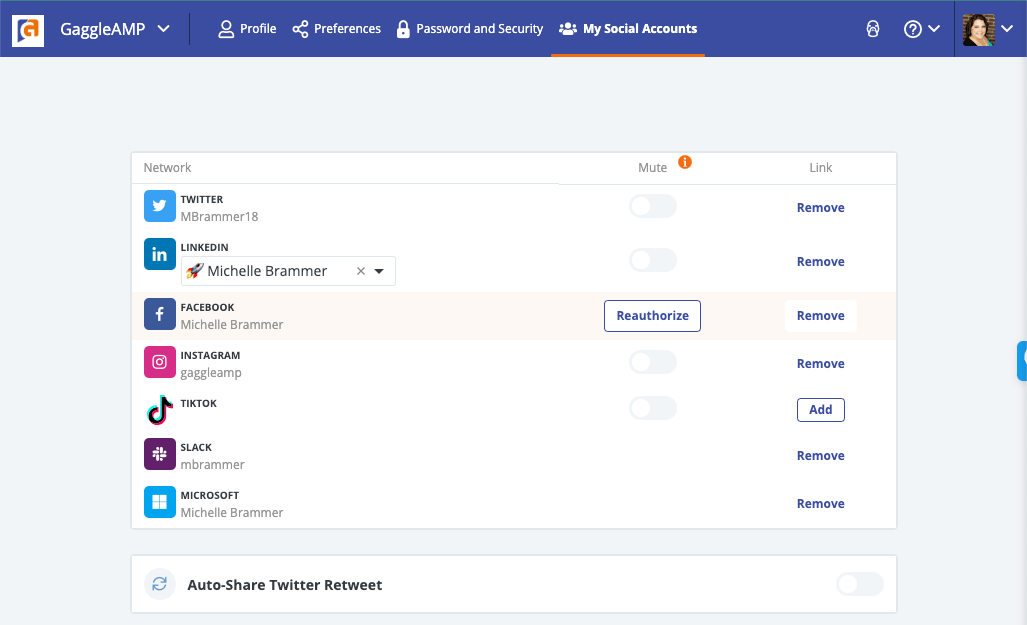The width and height of the screenshot is (1027, 625).
Task: Expand the LinkedIn account dropdown arrow
Action: [379, 271]
